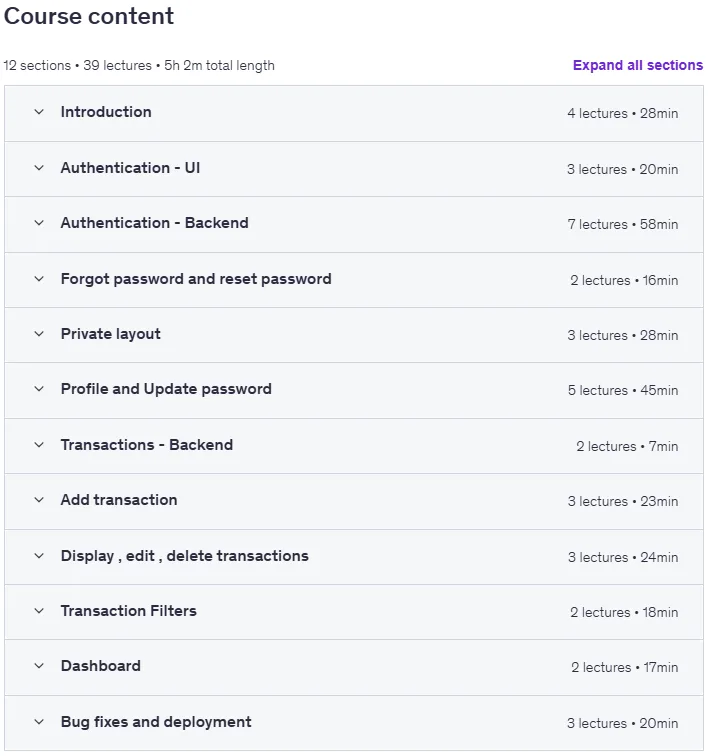Select the Introduction section title
The height and width of the screenshot is (756, 709).
(x=106, y=112)
